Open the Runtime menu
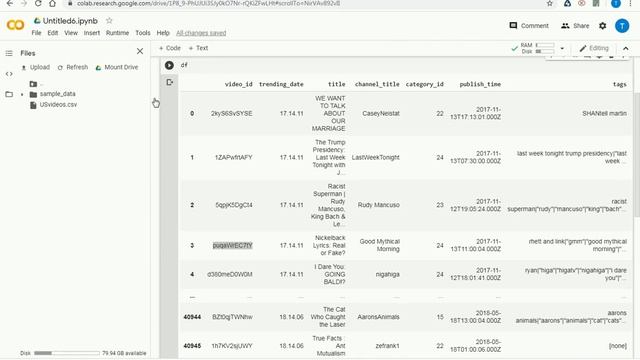640x360 pixels. click(x=118, y=33)
